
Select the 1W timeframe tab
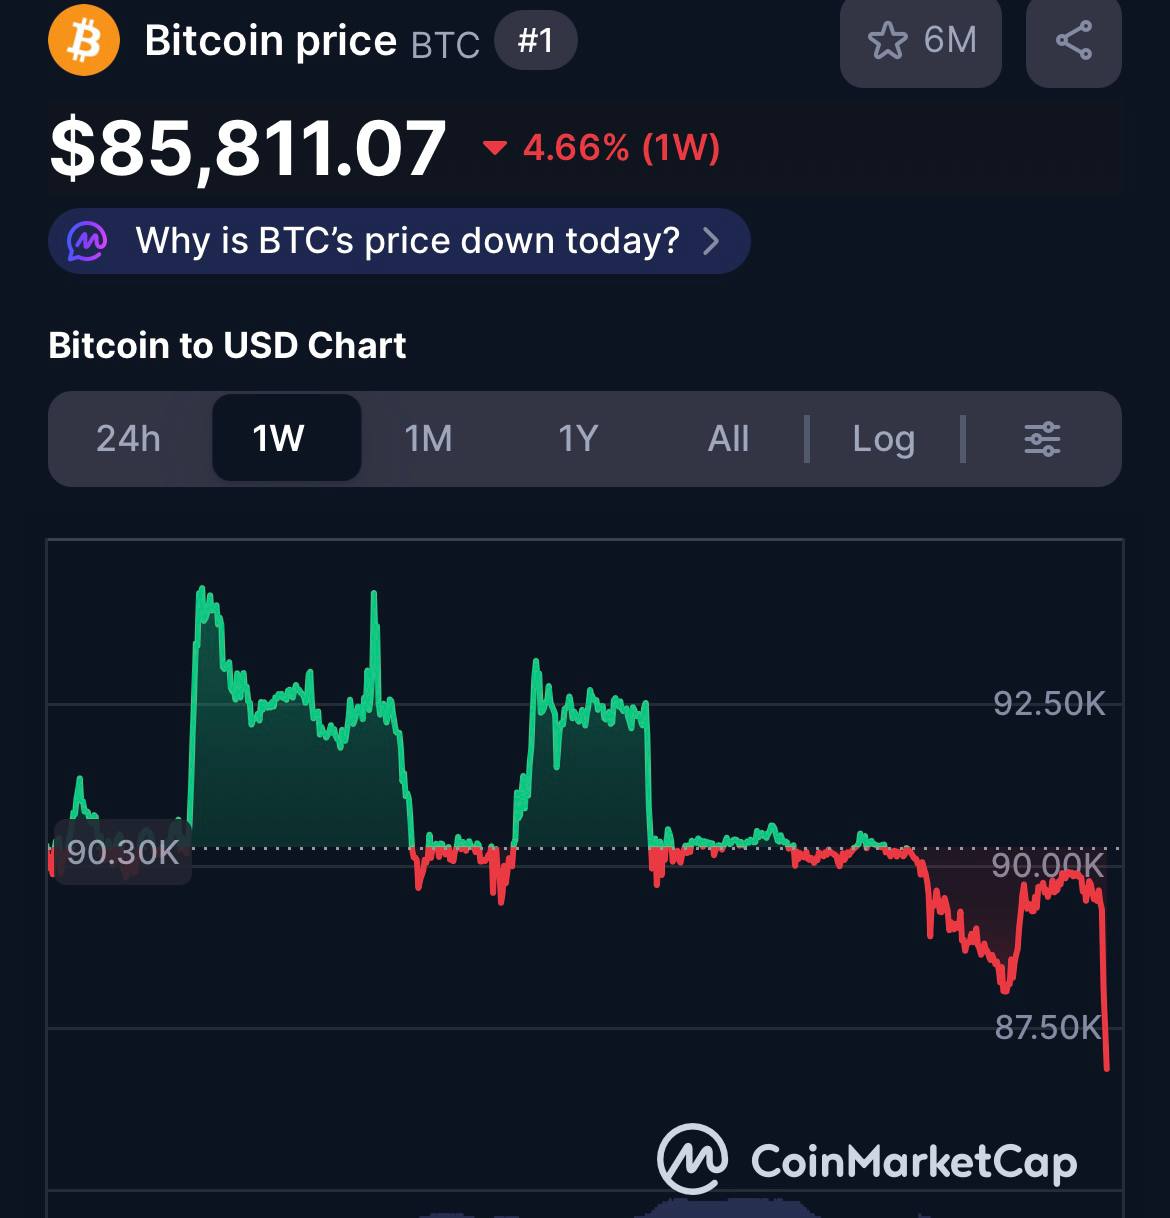[x=278, y=439]
